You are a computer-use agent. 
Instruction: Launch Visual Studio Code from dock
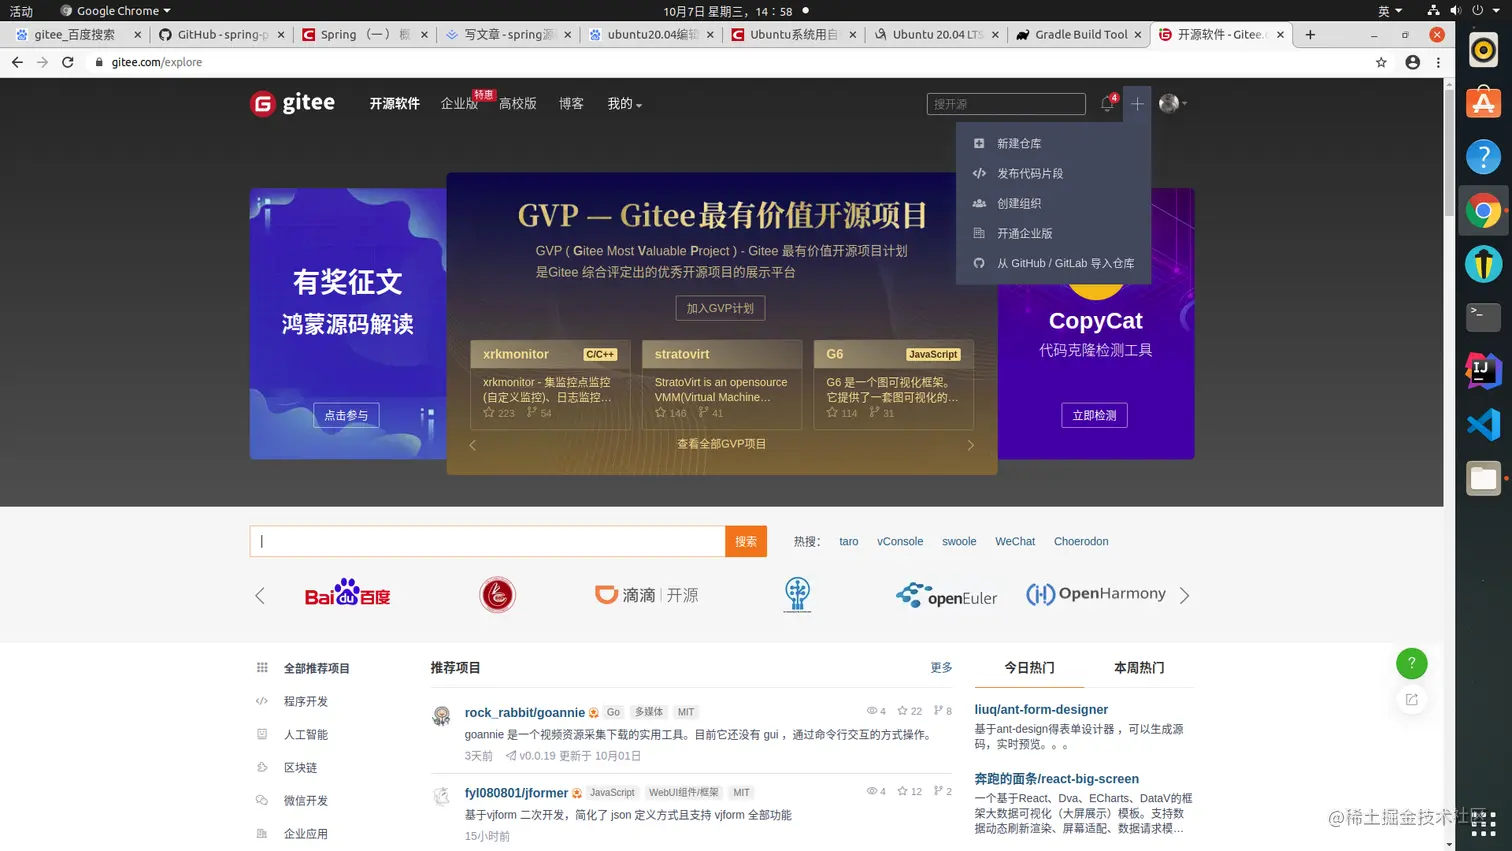(x=1483, y=424)
